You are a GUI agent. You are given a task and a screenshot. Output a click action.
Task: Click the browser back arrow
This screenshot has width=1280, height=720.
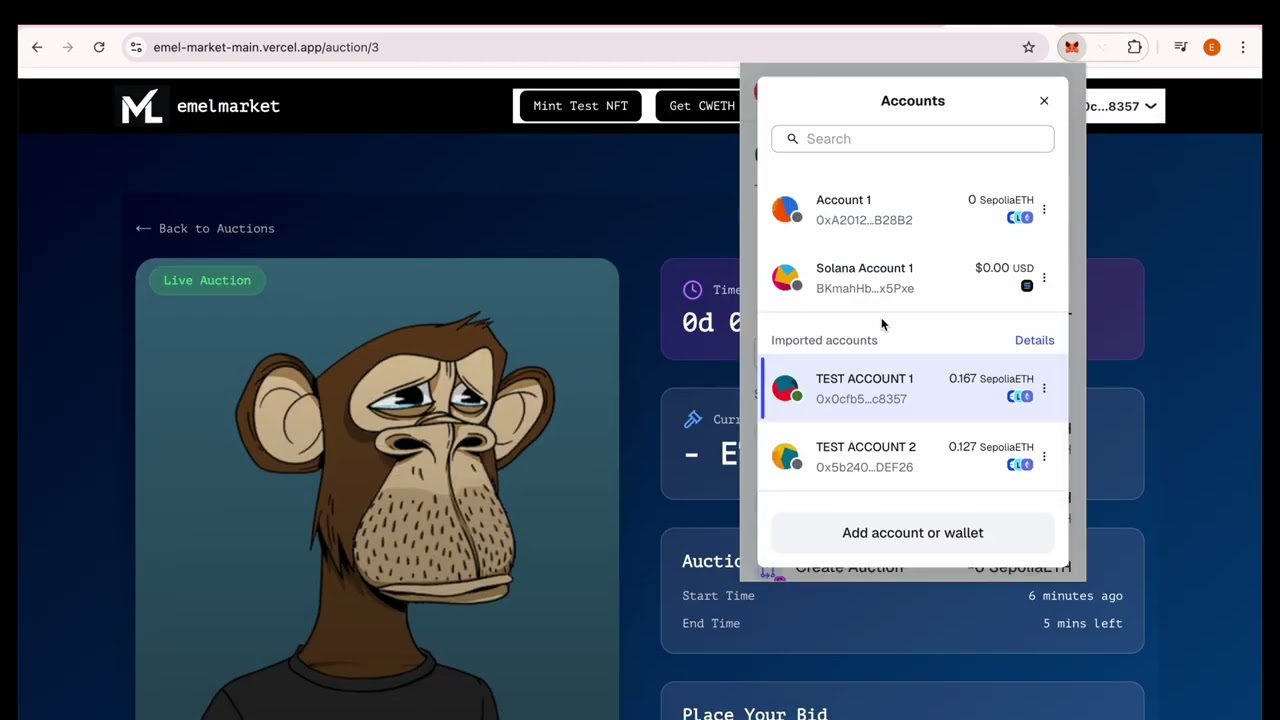(37, 47)
